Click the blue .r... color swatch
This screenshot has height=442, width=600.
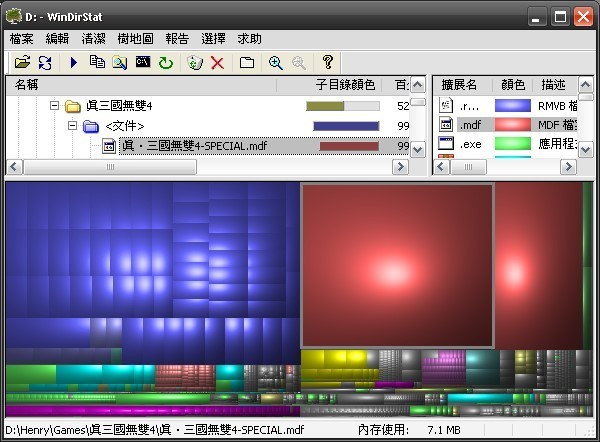pyautogui.click(x=513, y=106)
